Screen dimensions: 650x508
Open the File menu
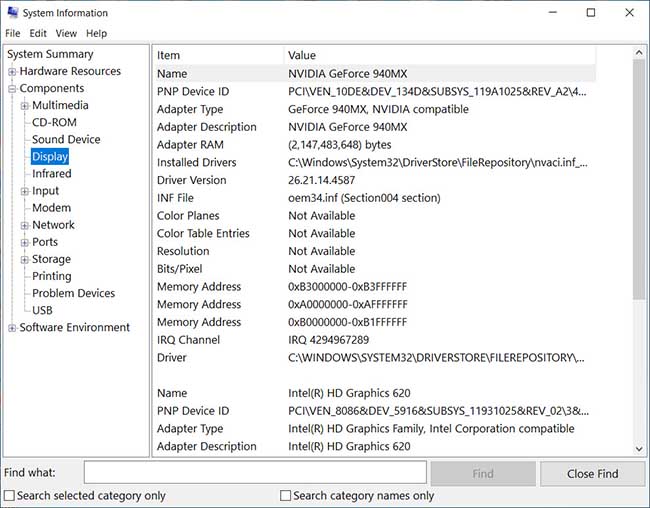[x=12, y=33]
